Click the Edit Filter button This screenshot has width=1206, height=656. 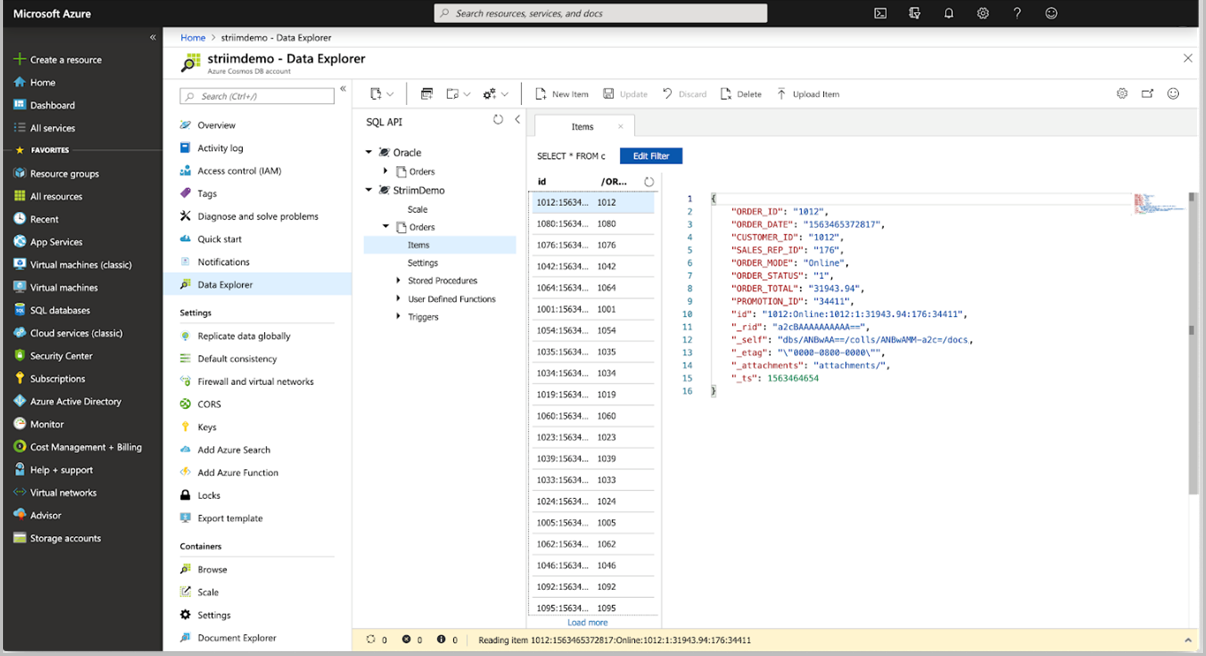651,156
